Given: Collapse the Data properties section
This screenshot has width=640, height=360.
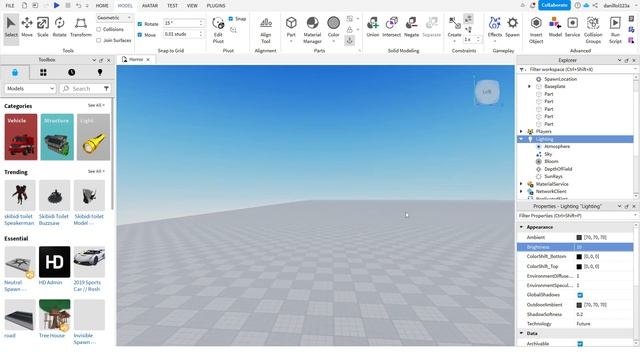Looking at the screenshot, I should (x=522, y=333).
